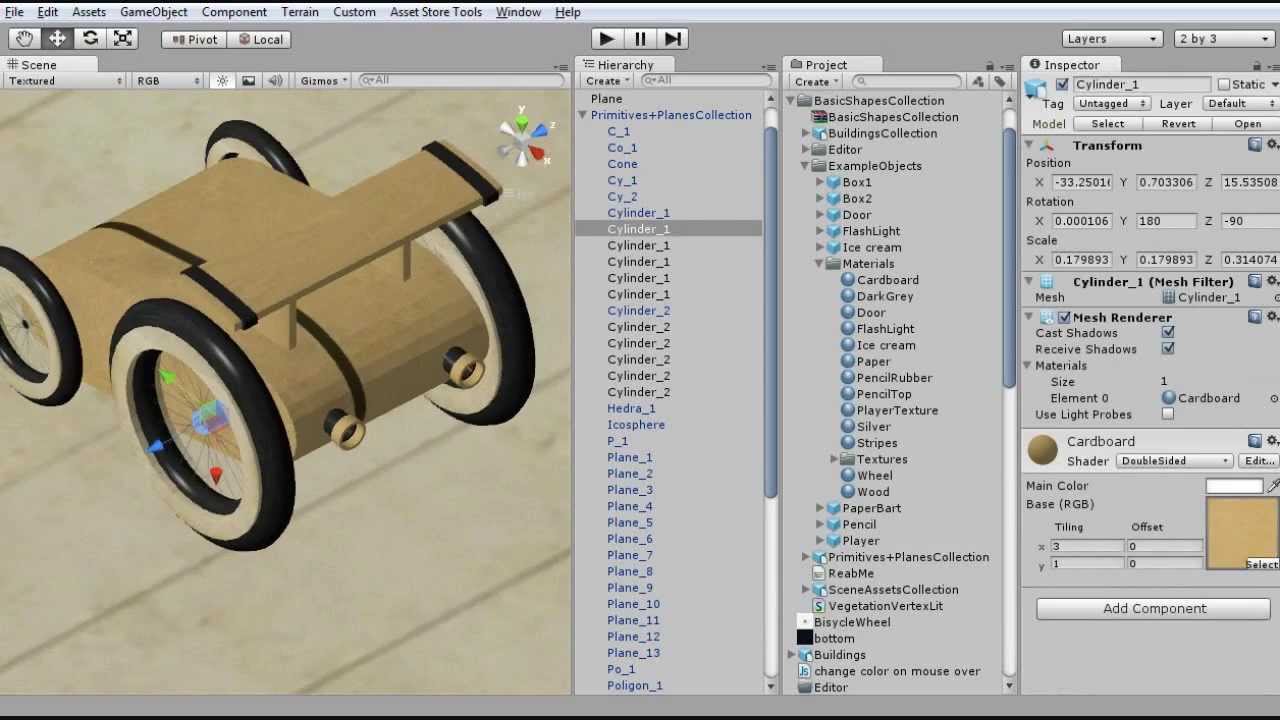Collapse the Transform component
1280x720 pixels.
tap(1029, 145)
